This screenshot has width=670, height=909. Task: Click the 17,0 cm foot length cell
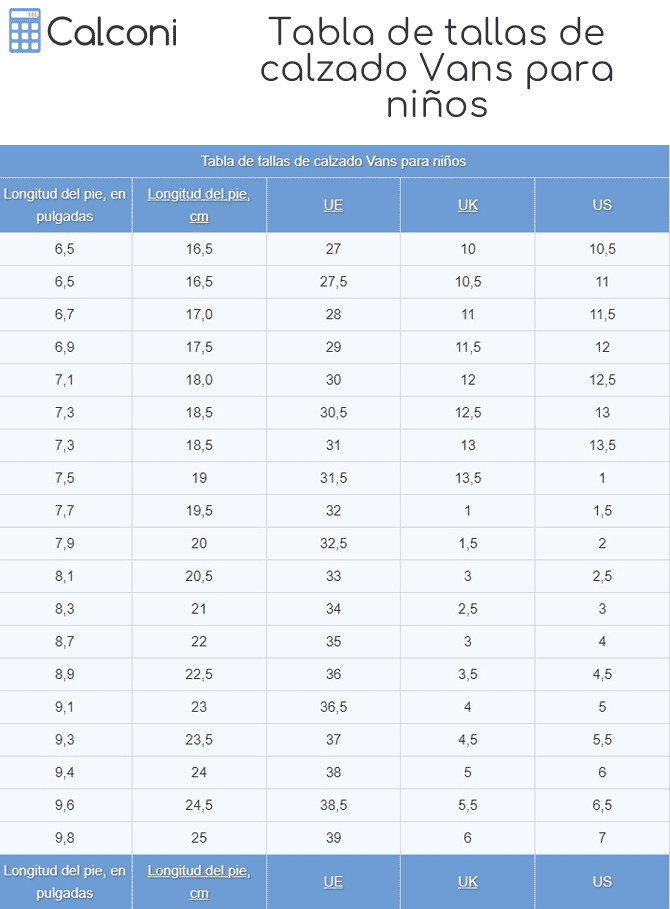pos(199,314)
